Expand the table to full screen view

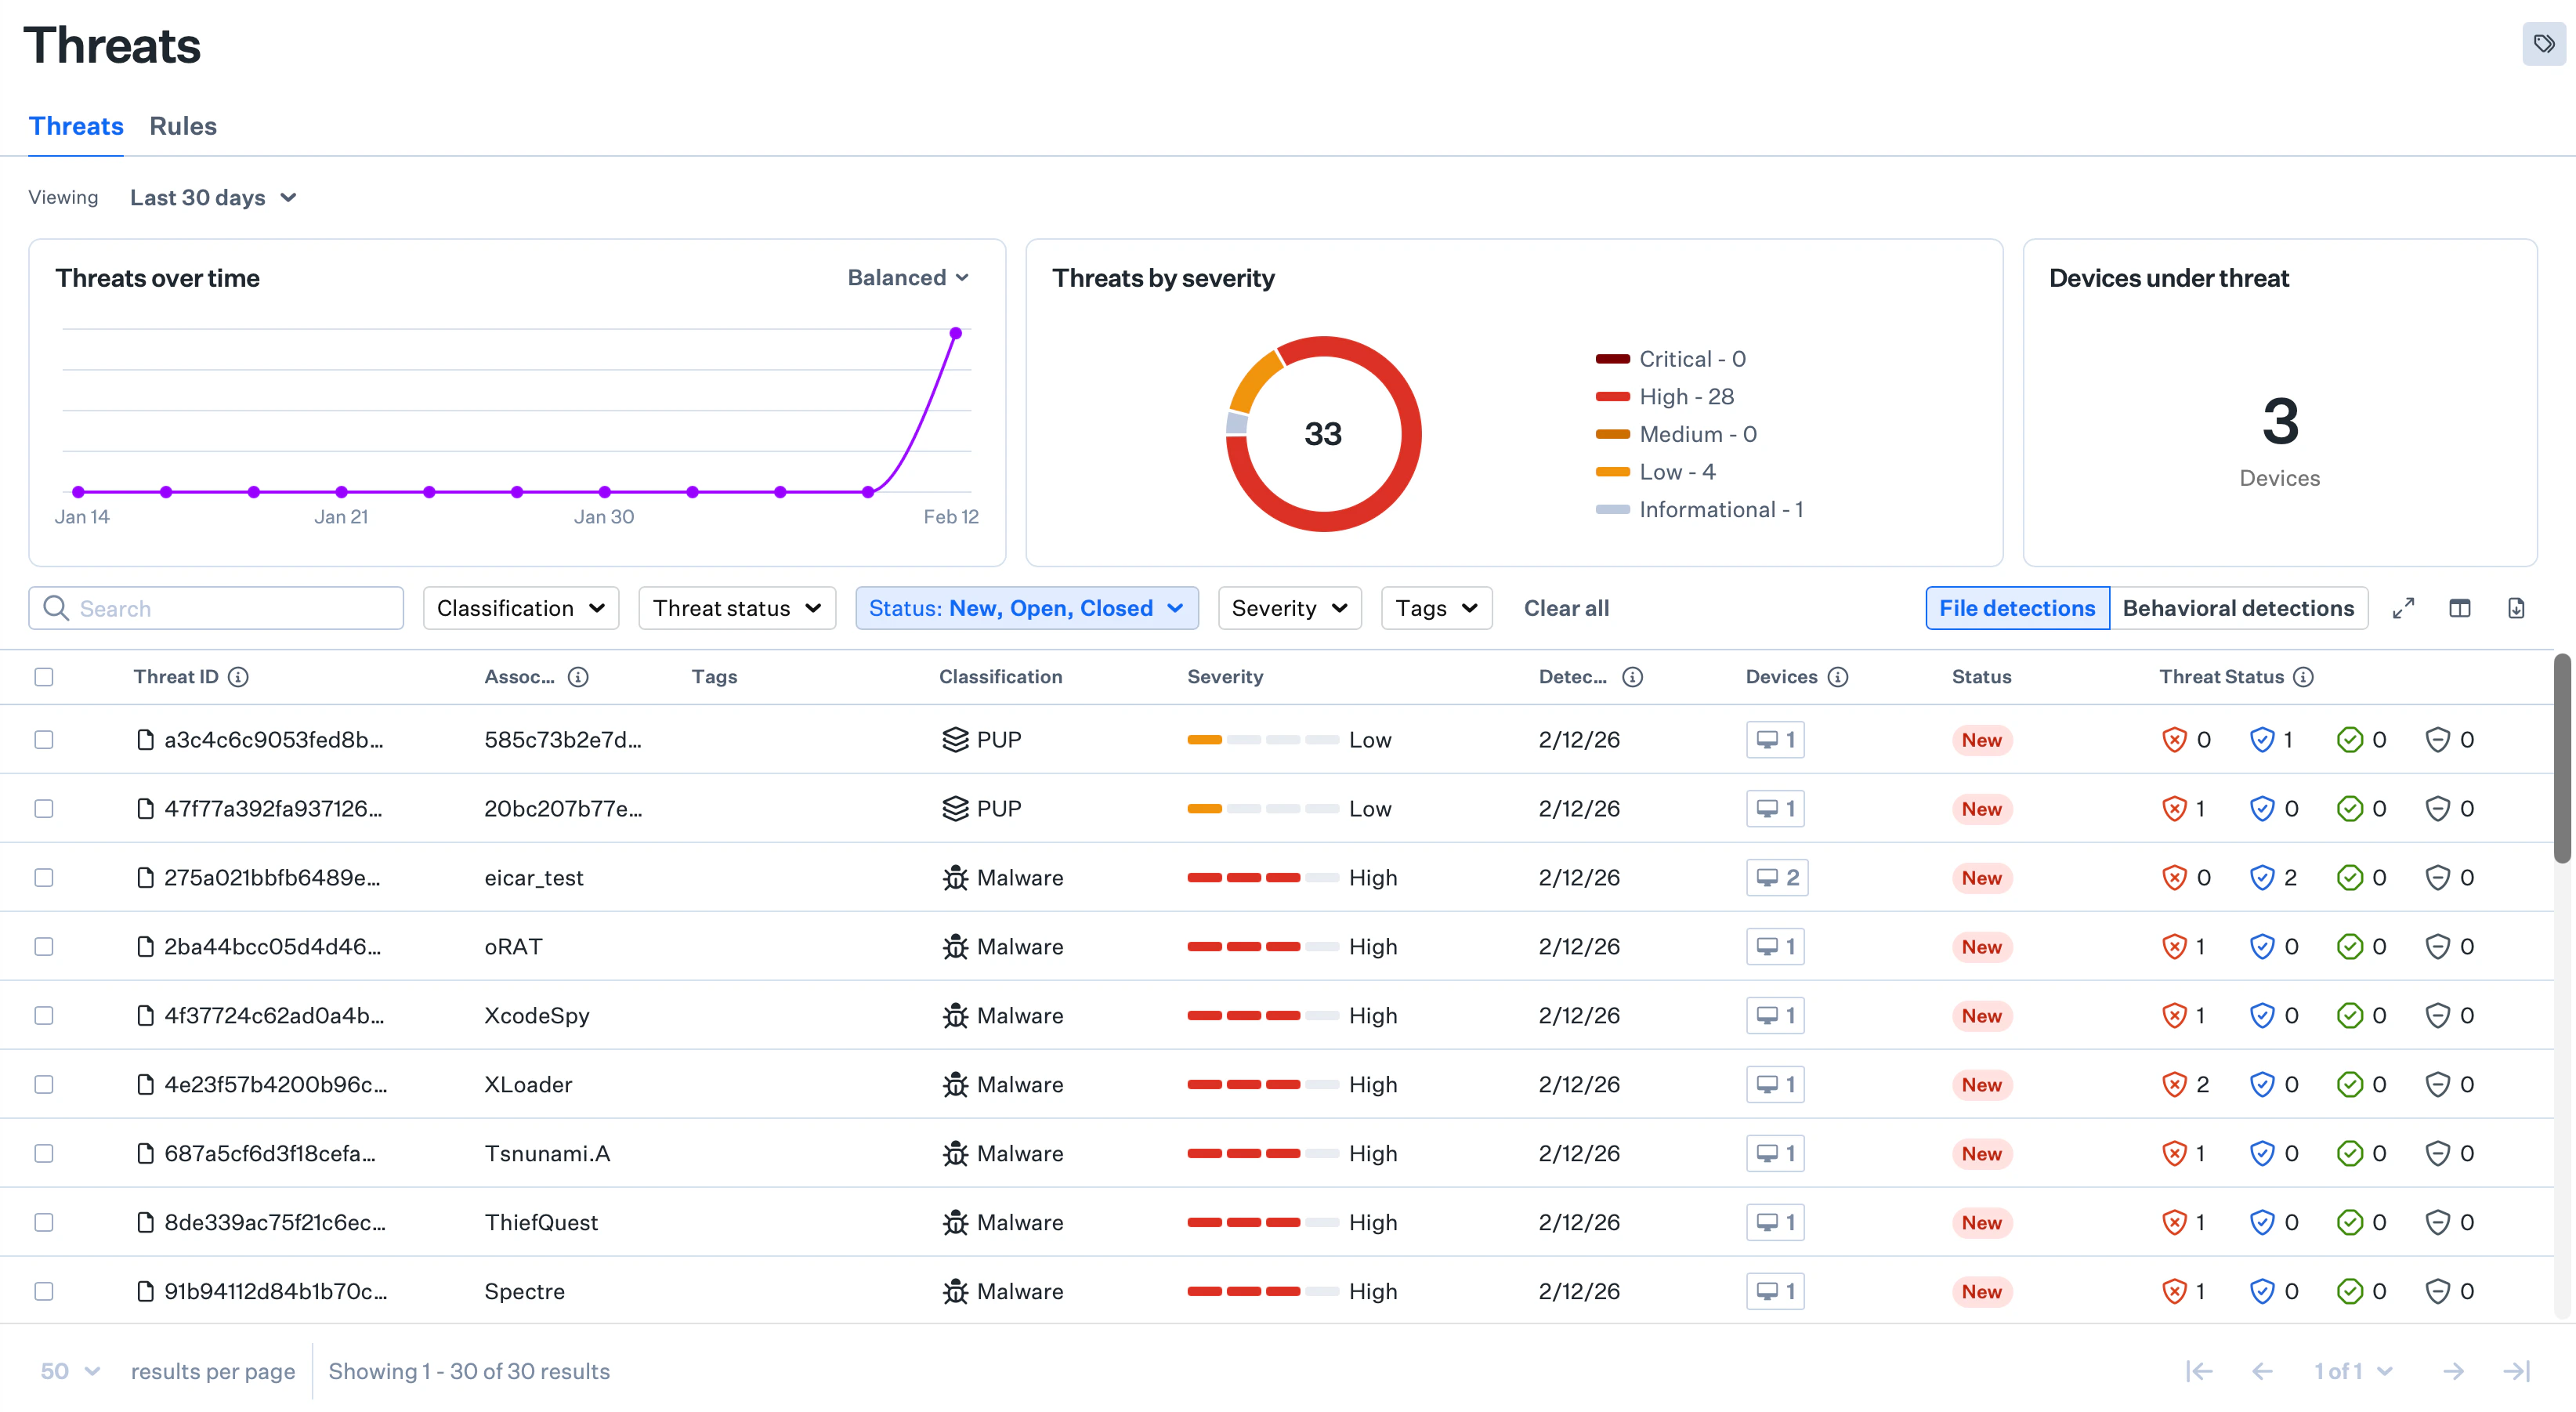(x=2404, y=607)
